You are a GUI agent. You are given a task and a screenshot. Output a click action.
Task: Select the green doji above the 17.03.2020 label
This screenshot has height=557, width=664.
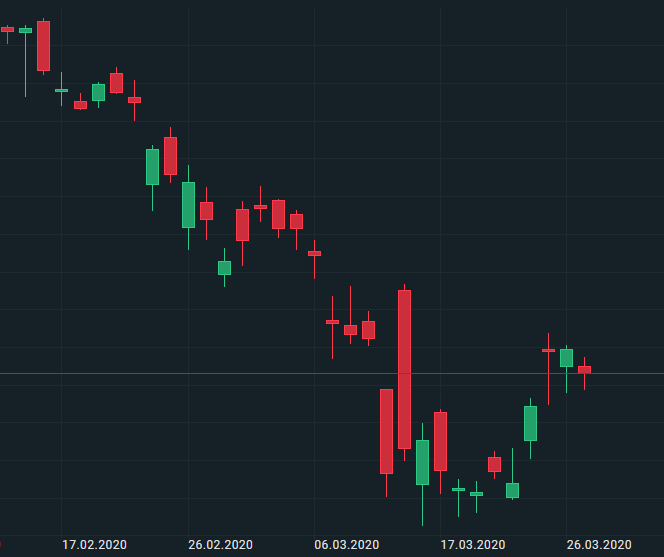click(x=476, y=494)
